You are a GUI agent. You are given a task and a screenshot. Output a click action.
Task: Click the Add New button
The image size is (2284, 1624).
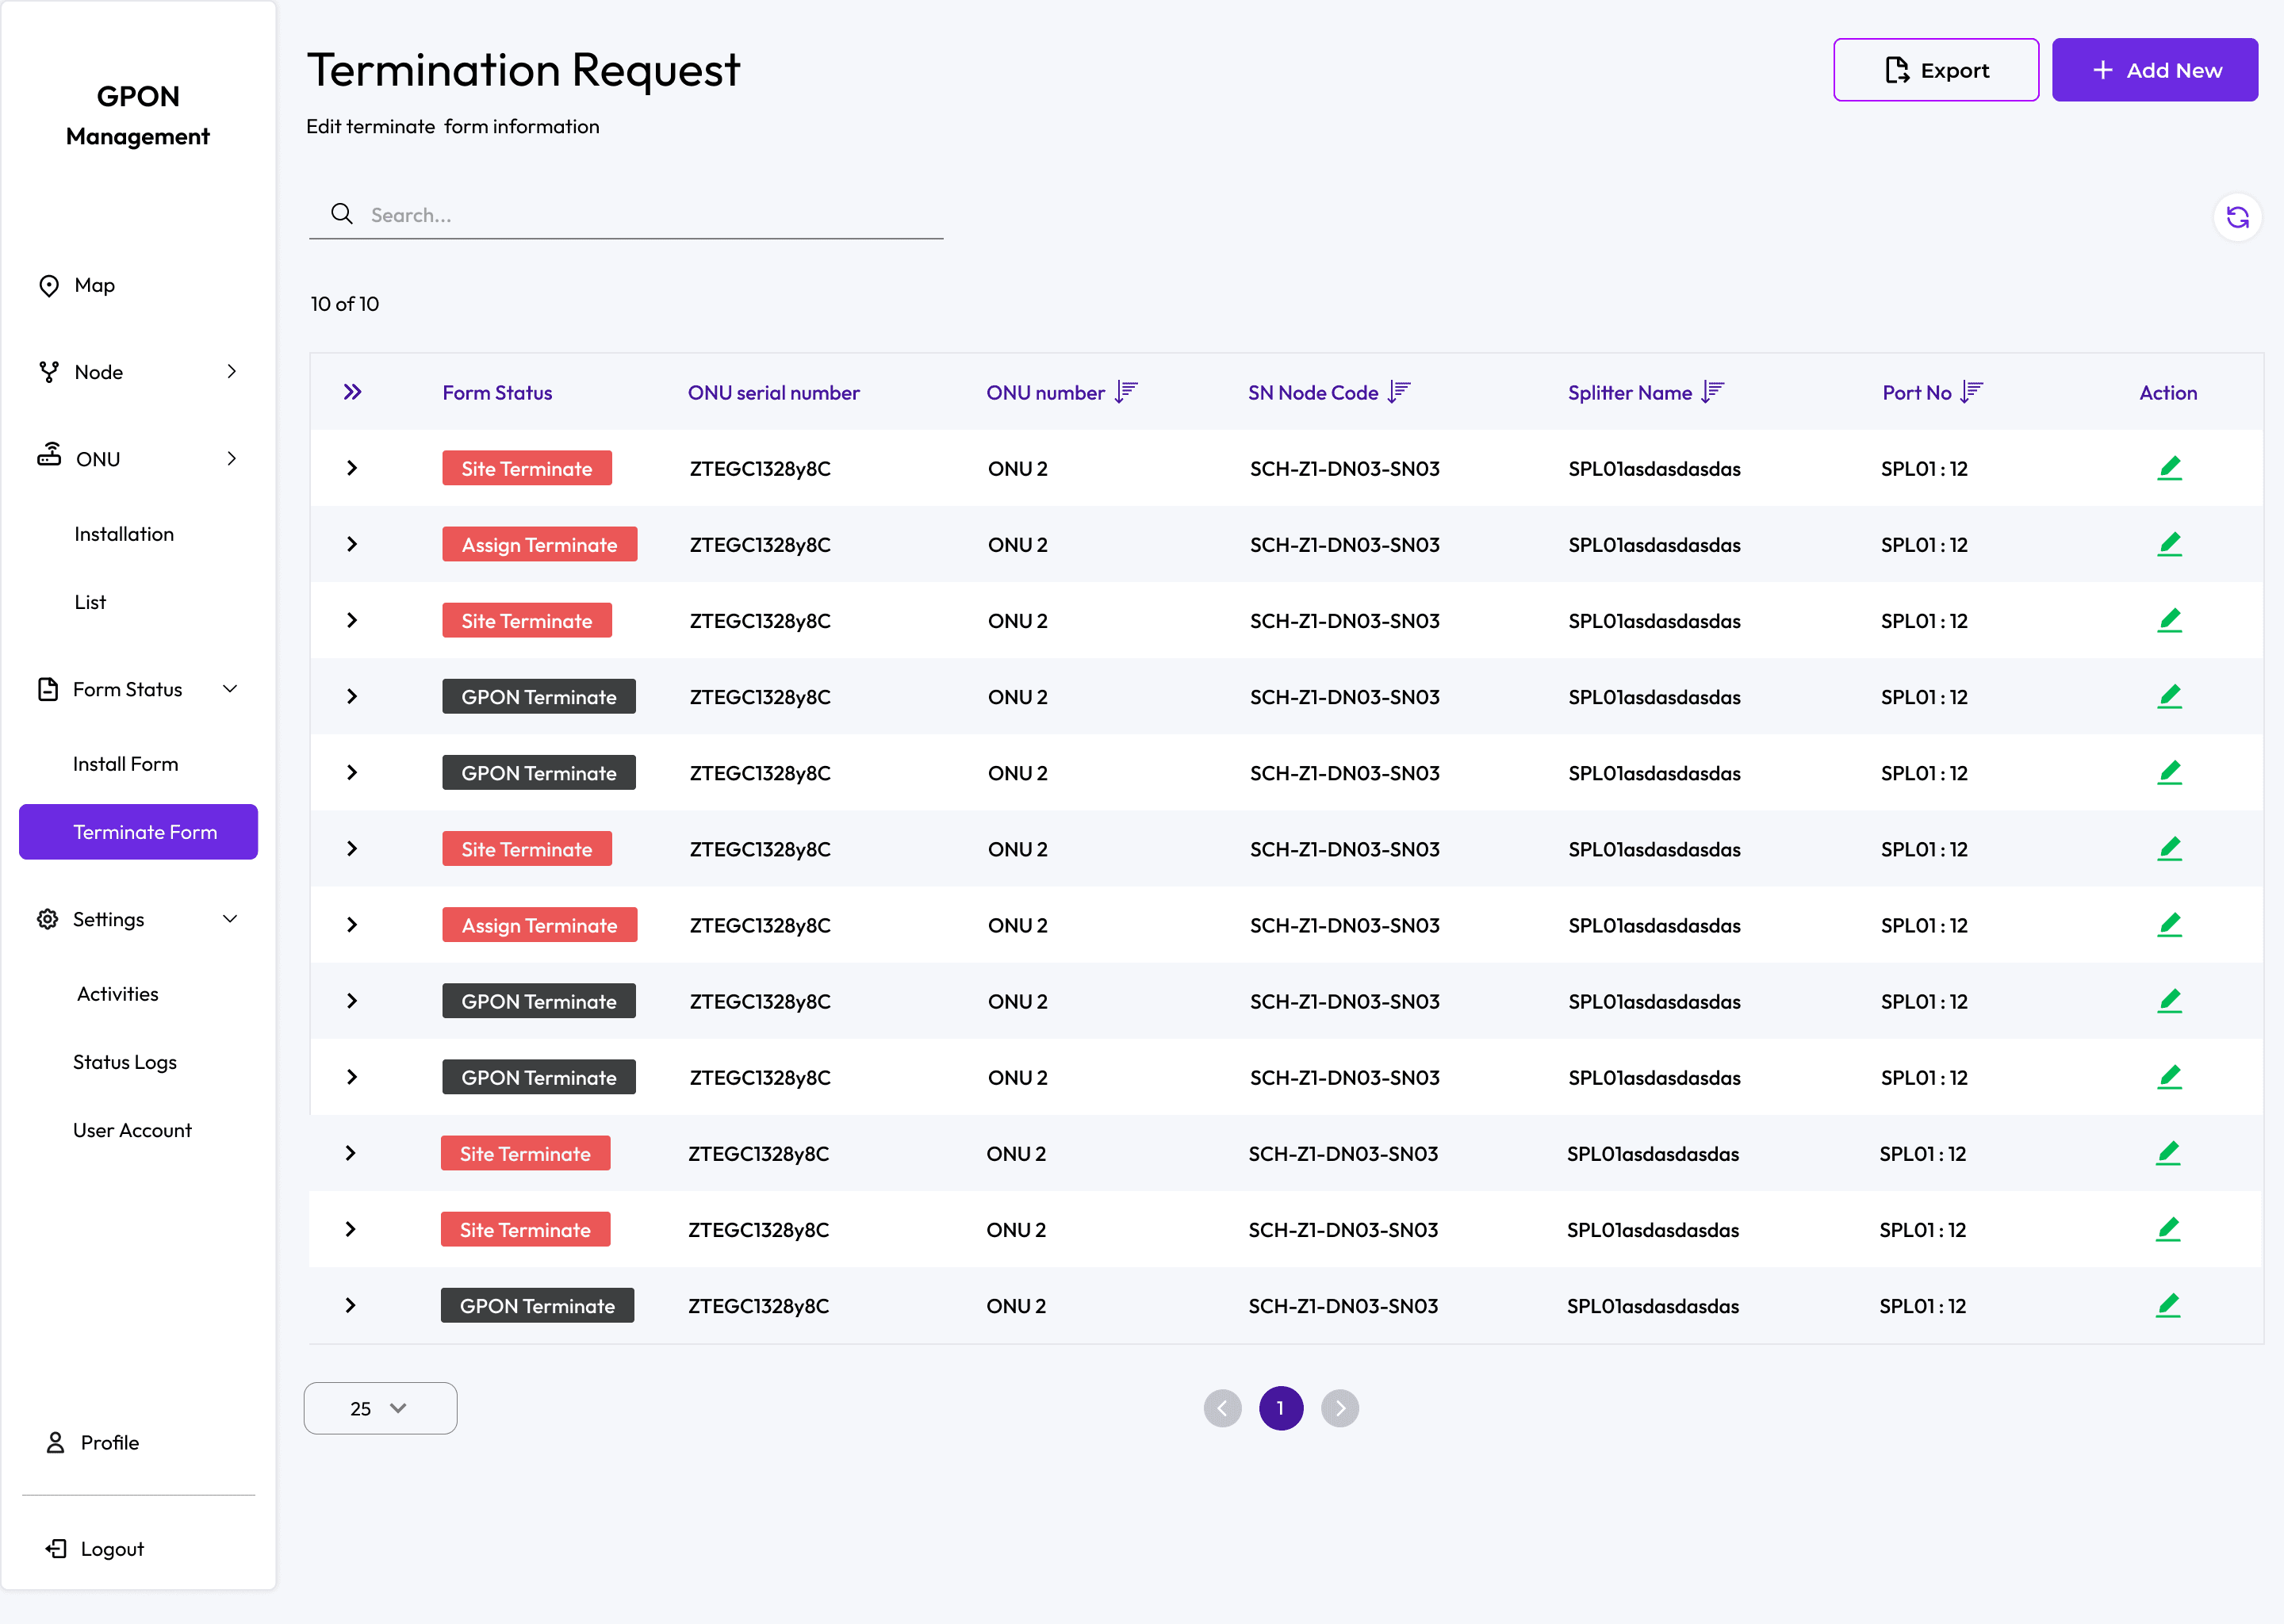tap(2154, 70)
